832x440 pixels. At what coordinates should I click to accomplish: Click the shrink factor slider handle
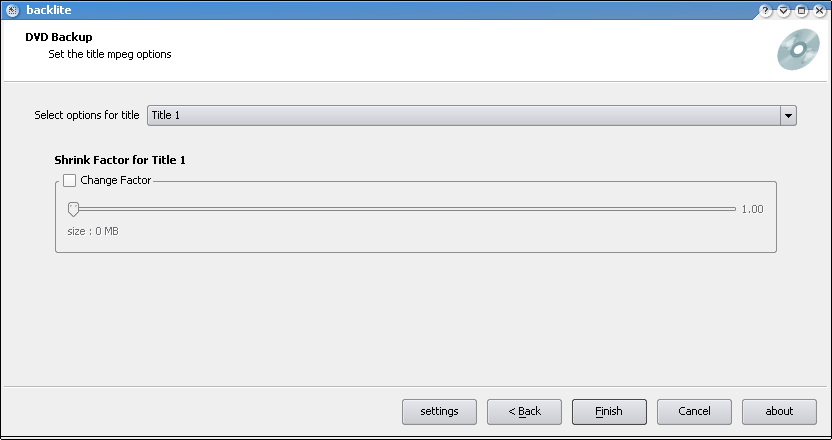[73, 209]
